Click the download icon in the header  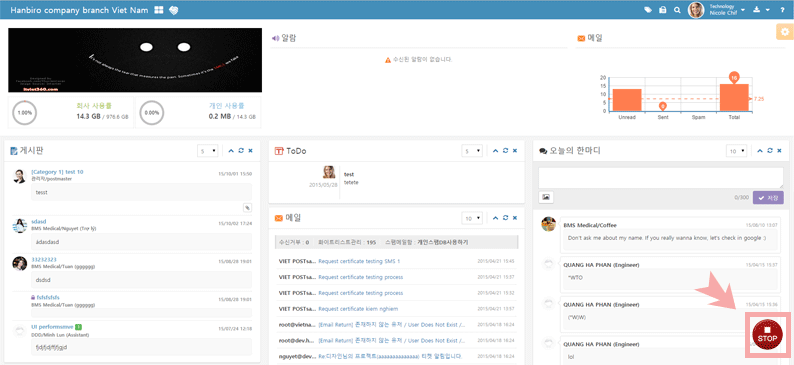[x=757, y=10]
